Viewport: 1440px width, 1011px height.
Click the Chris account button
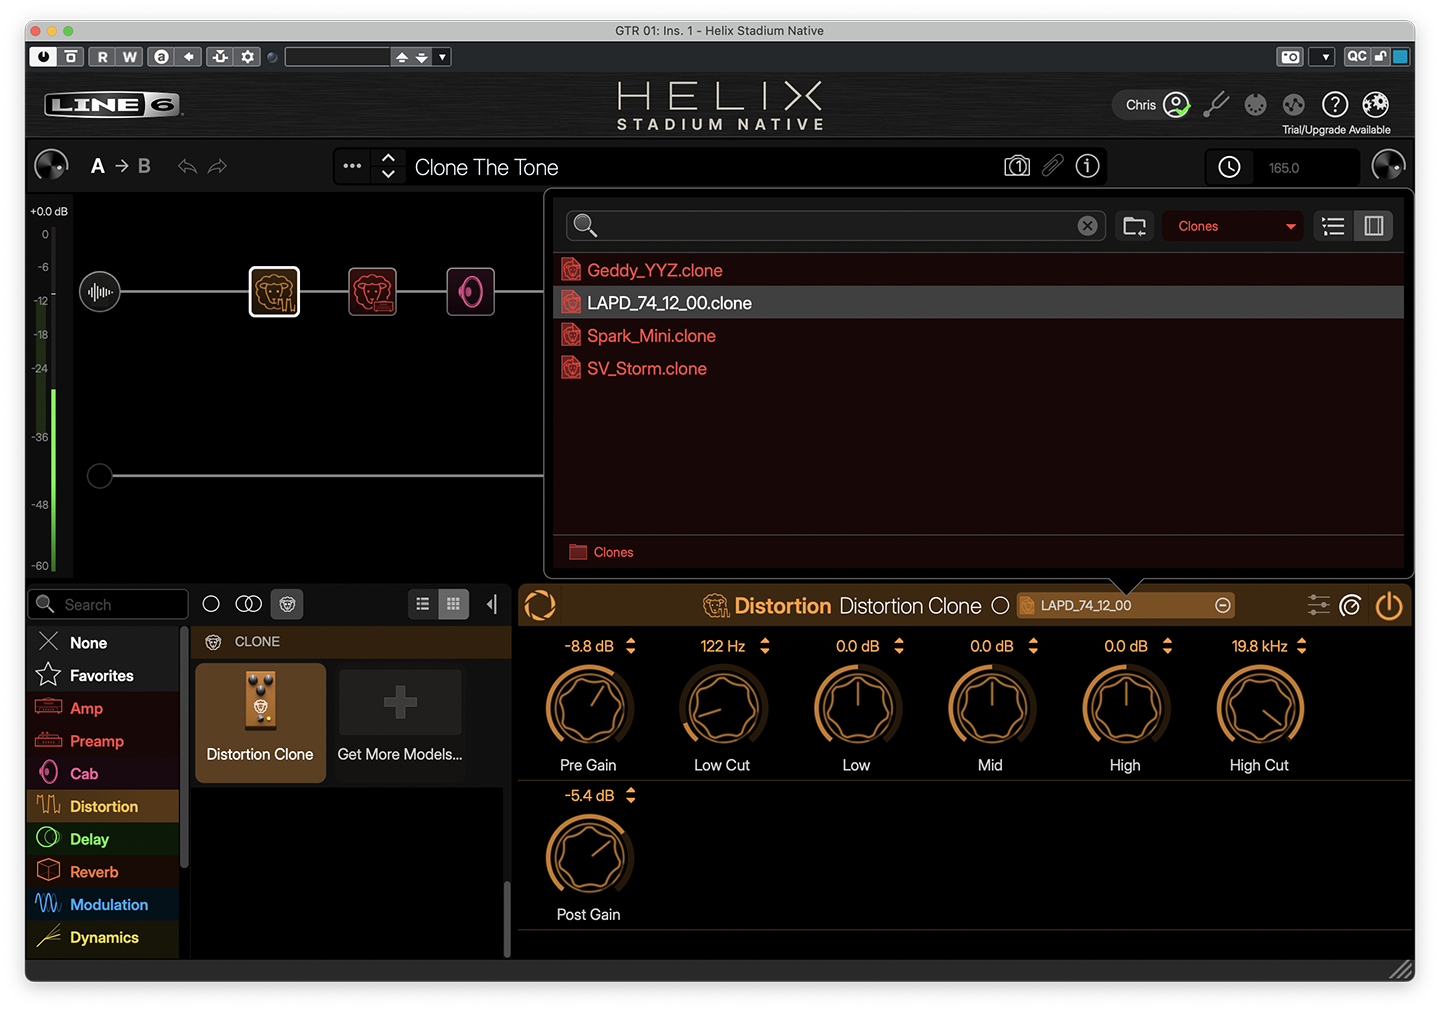click(1154, 104)
